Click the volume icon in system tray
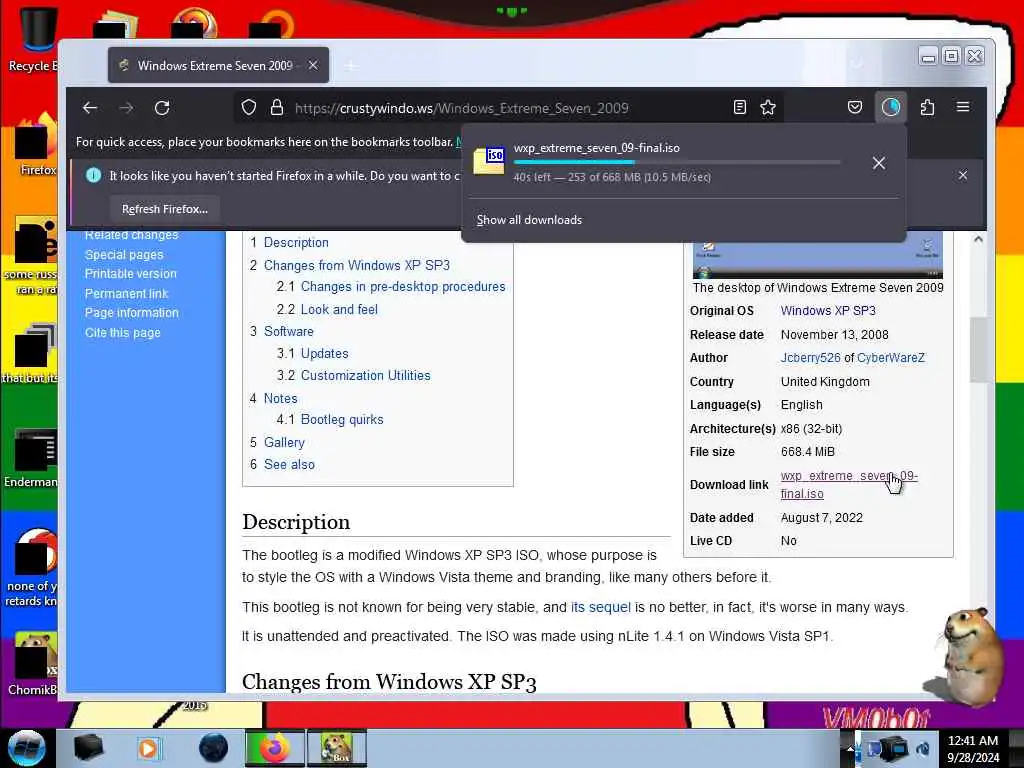 pos(924,749)
